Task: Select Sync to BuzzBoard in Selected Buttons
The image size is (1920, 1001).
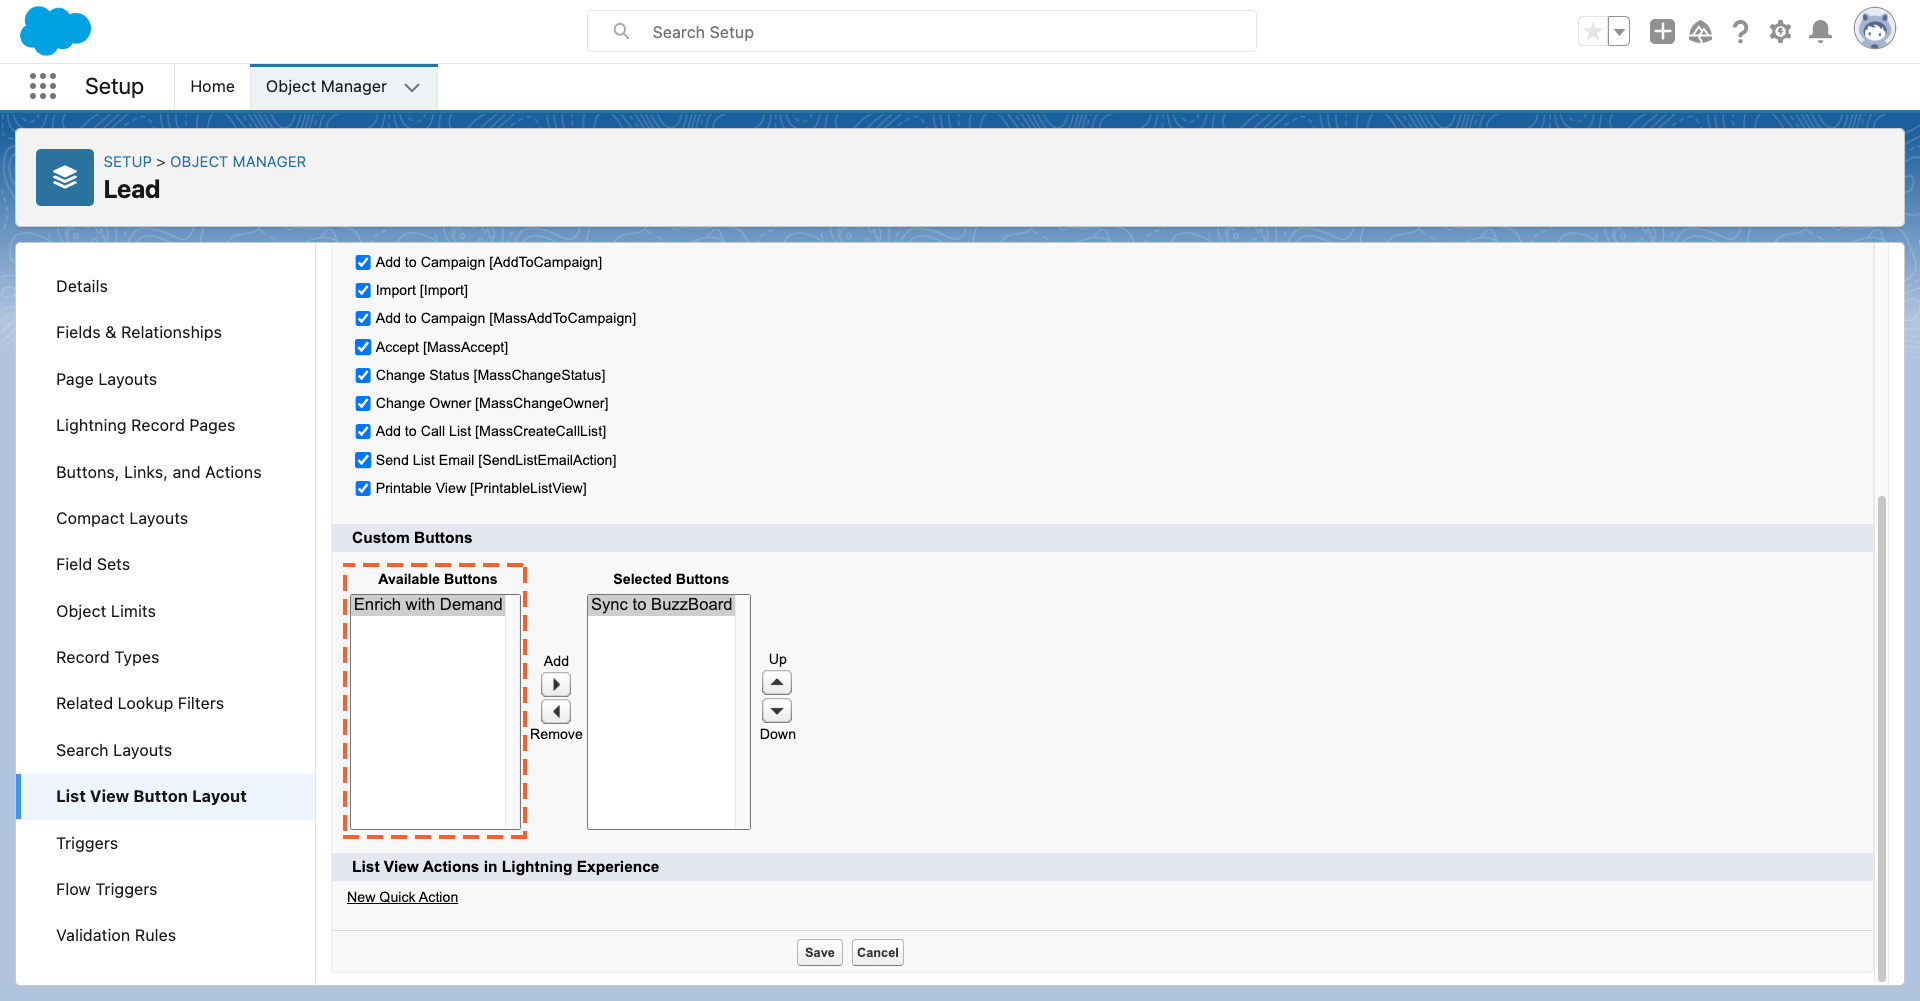Action: coord(662,605)
